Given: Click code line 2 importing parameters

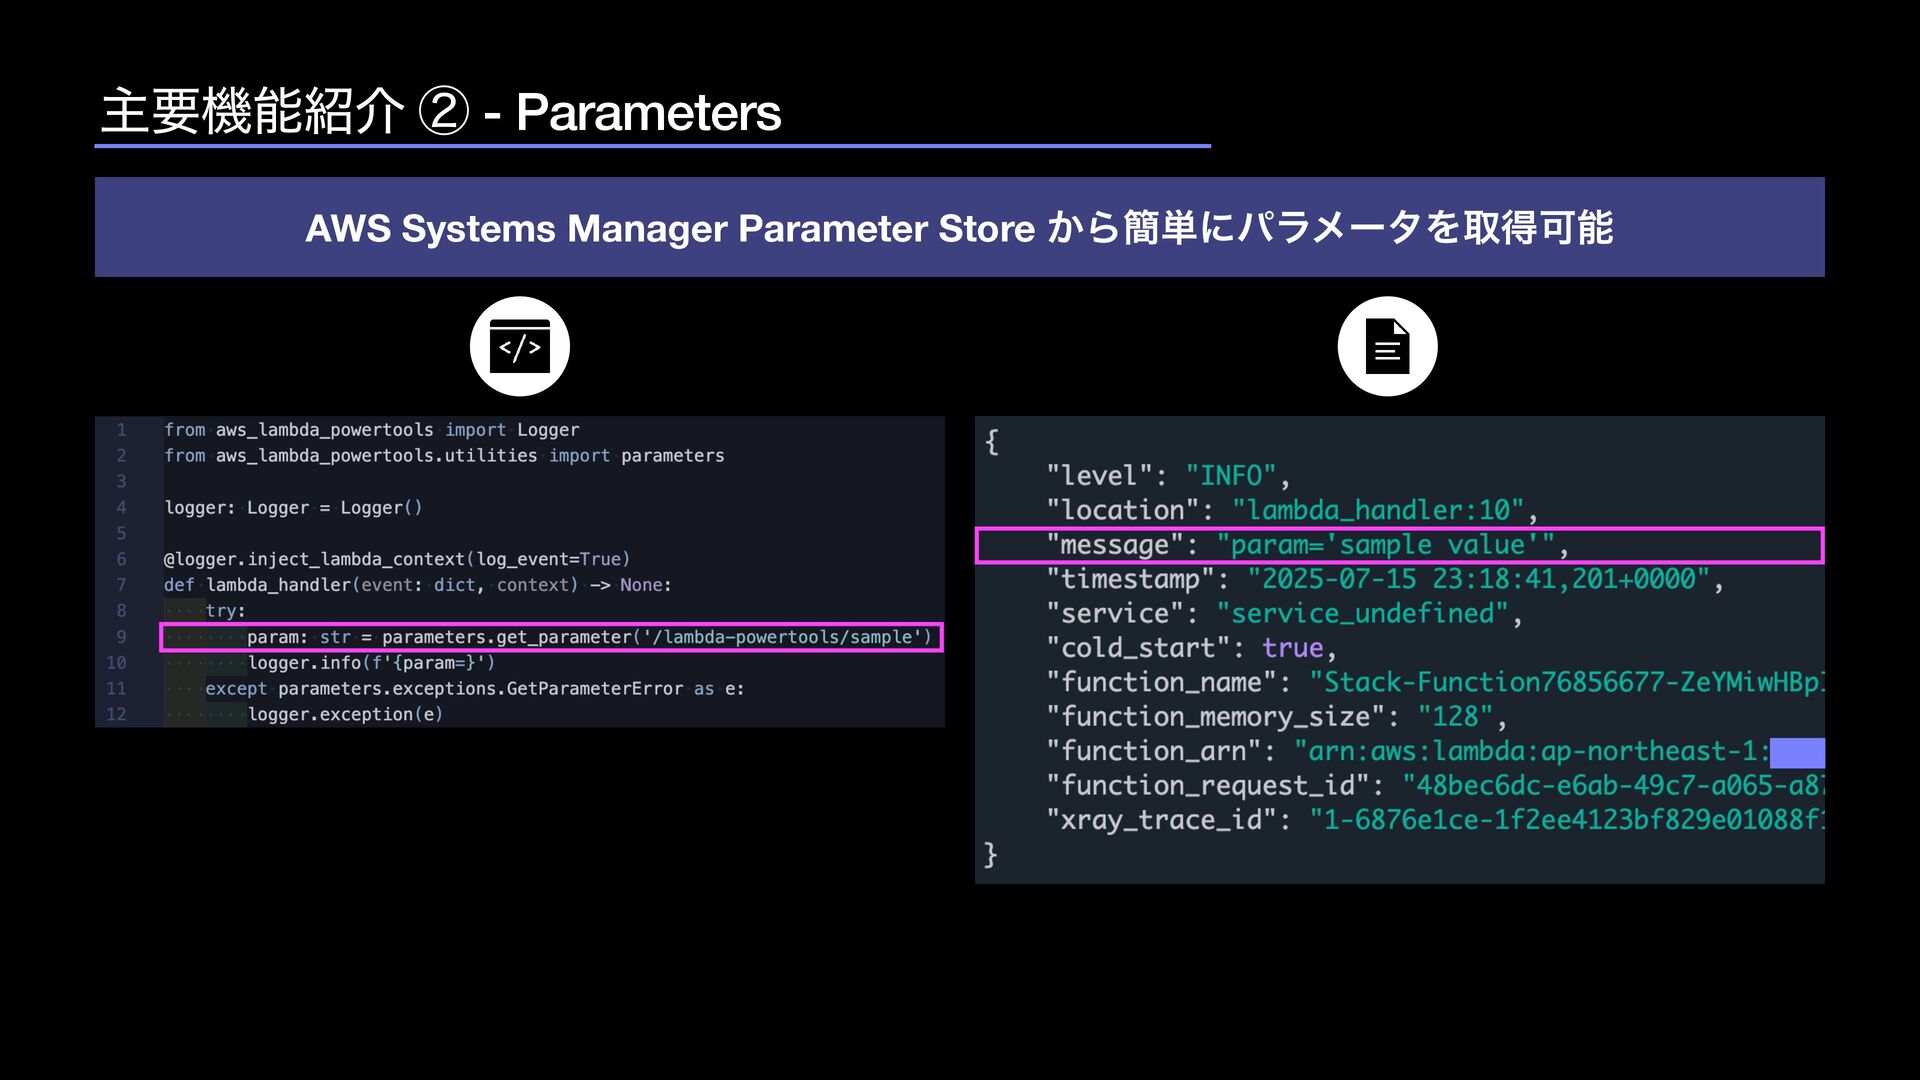Looking at the screenshot, I should tap(444, 456).
